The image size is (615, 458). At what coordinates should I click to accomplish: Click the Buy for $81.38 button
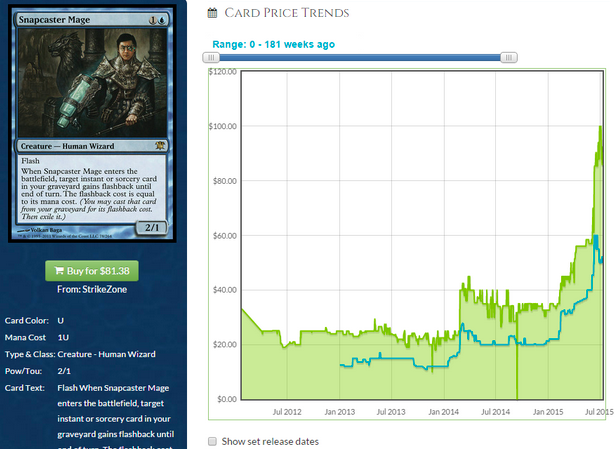(x=92, y=271)
